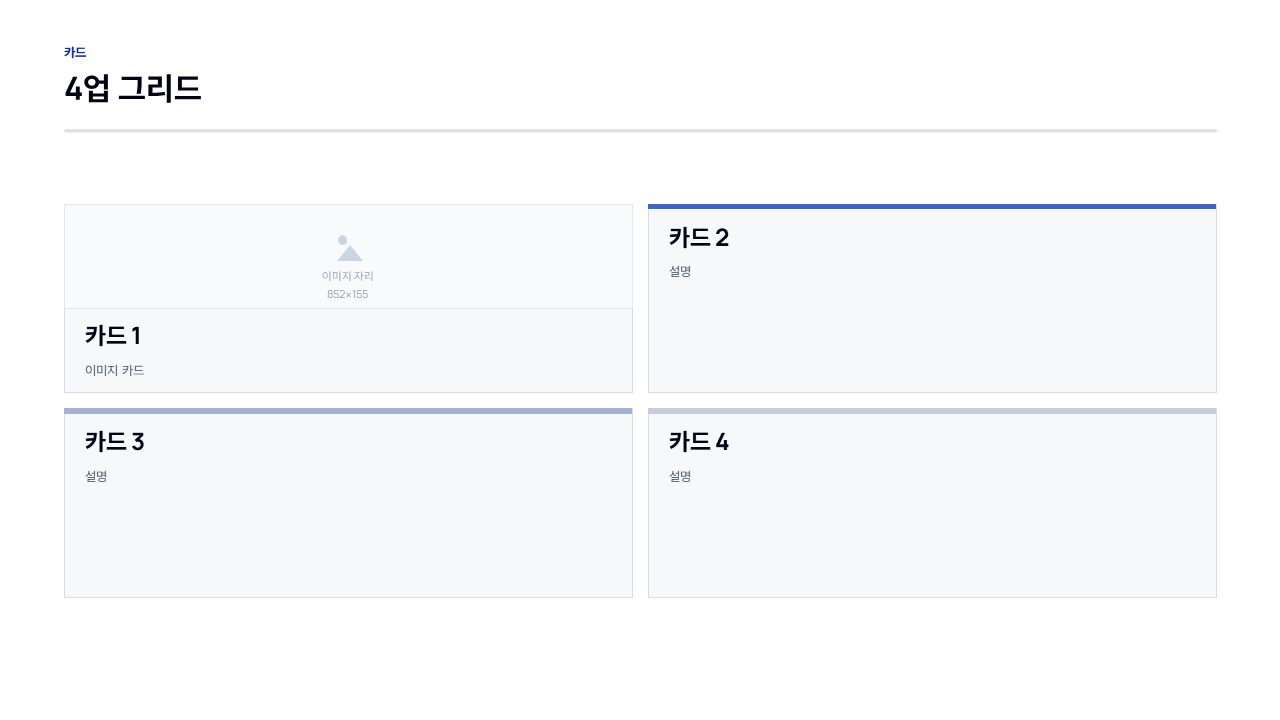The height and width of the screenshot is (720, 1280).
Task: Click the horizontal divider under the heading
Action: [640, 131]
